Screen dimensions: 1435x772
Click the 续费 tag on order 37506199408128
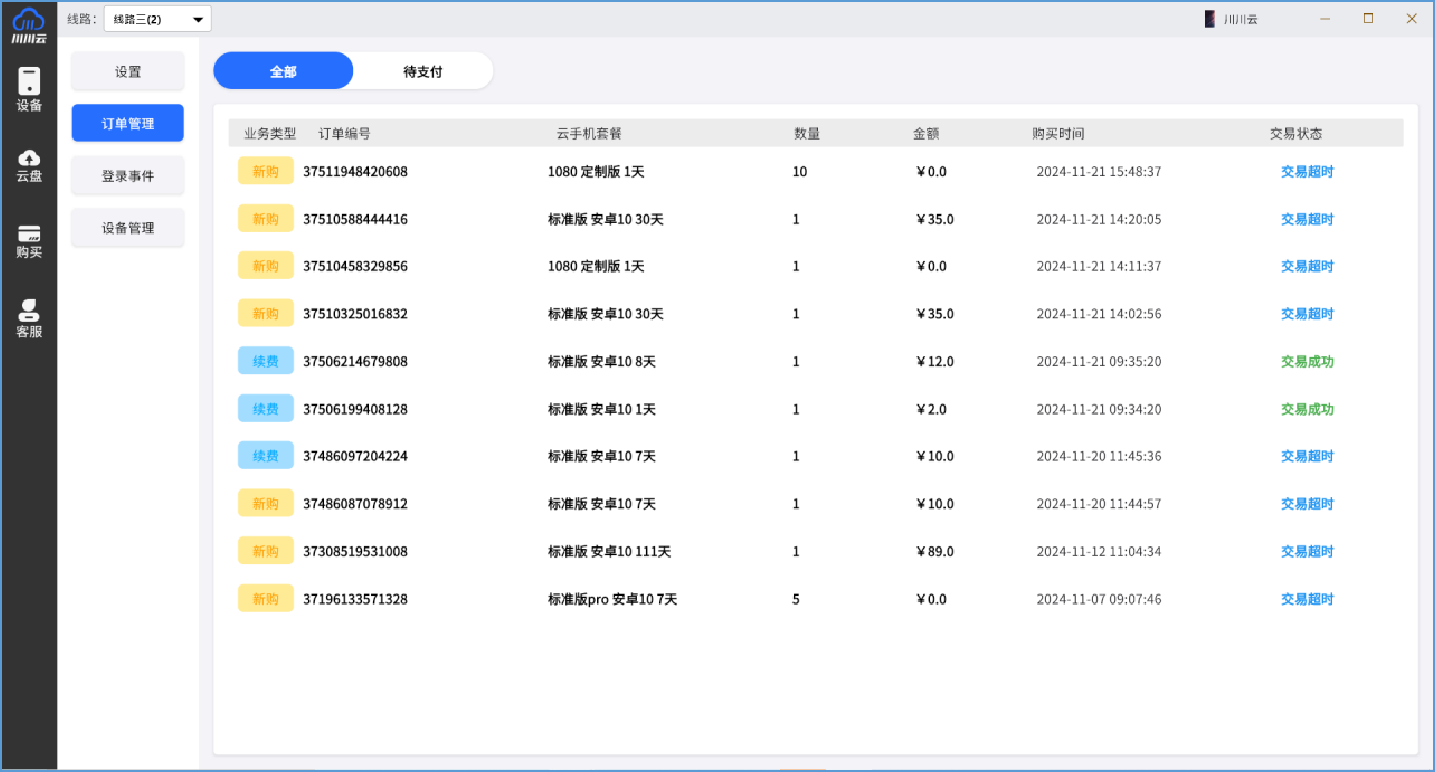coord(265,409)
